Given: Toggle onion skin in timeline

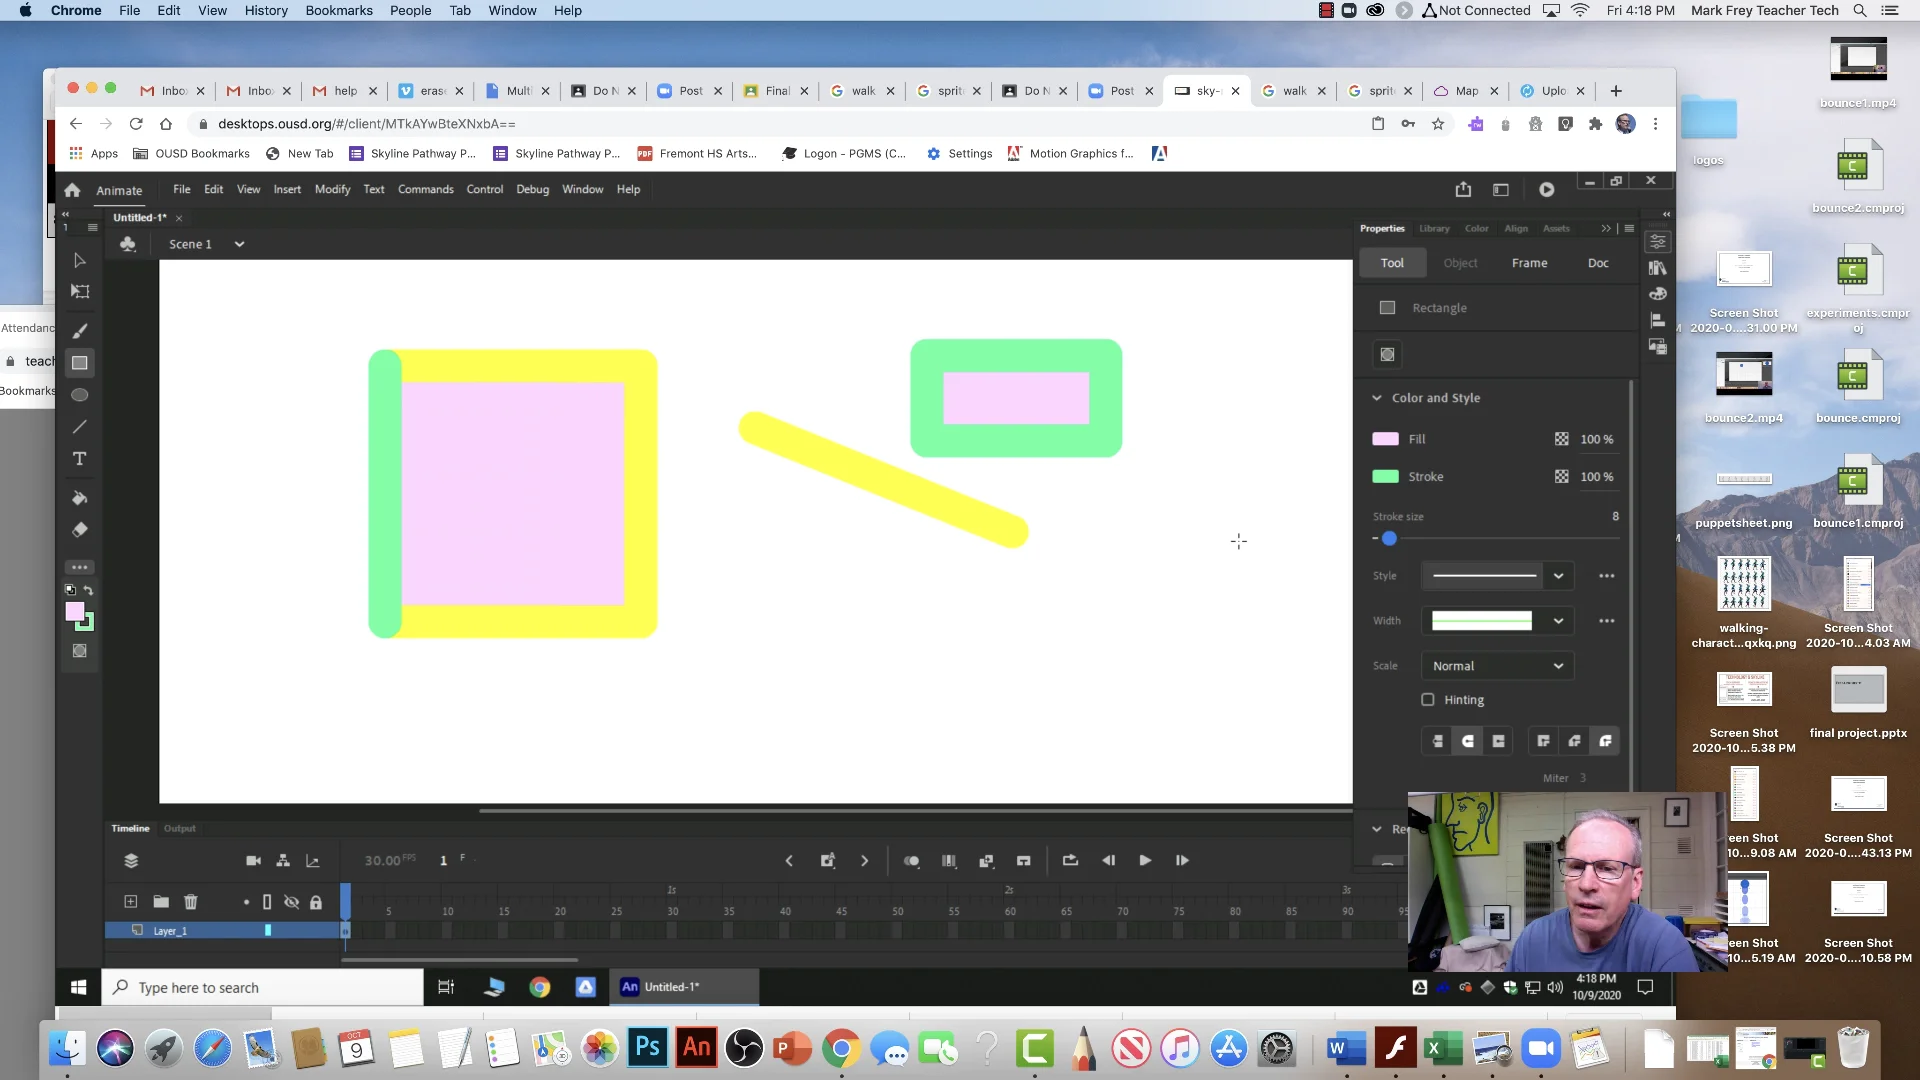Looking at the screenshot, I should click(911, 861).
